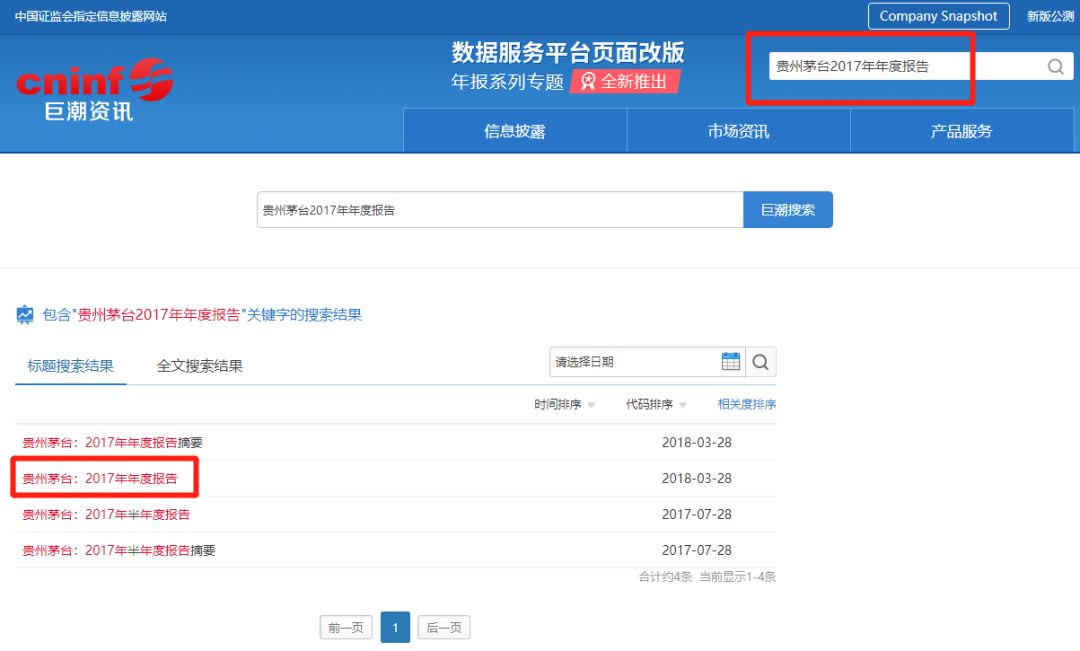The image size is (1080, 651).
Task: Click the 年报系列专题 全新推出 banner
Action: 567,82
